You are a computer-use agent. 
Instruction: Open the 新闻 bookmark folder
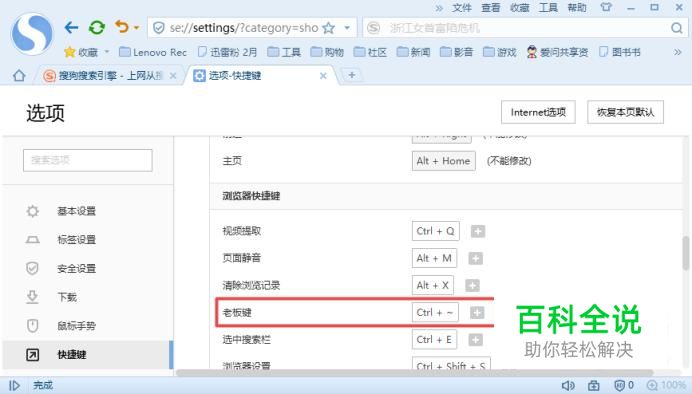pyautogui.click(x=414, y=52)
